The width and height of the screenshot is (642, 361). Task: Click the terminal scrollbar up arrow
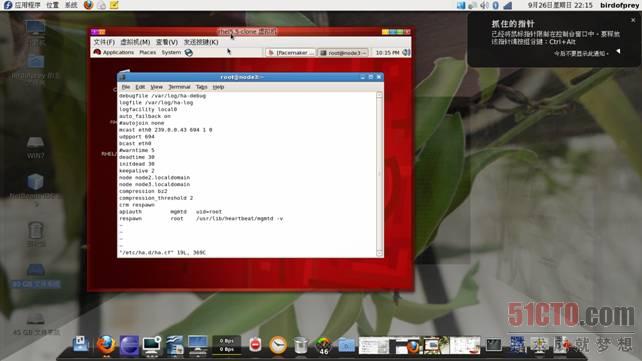coord(379,95)
